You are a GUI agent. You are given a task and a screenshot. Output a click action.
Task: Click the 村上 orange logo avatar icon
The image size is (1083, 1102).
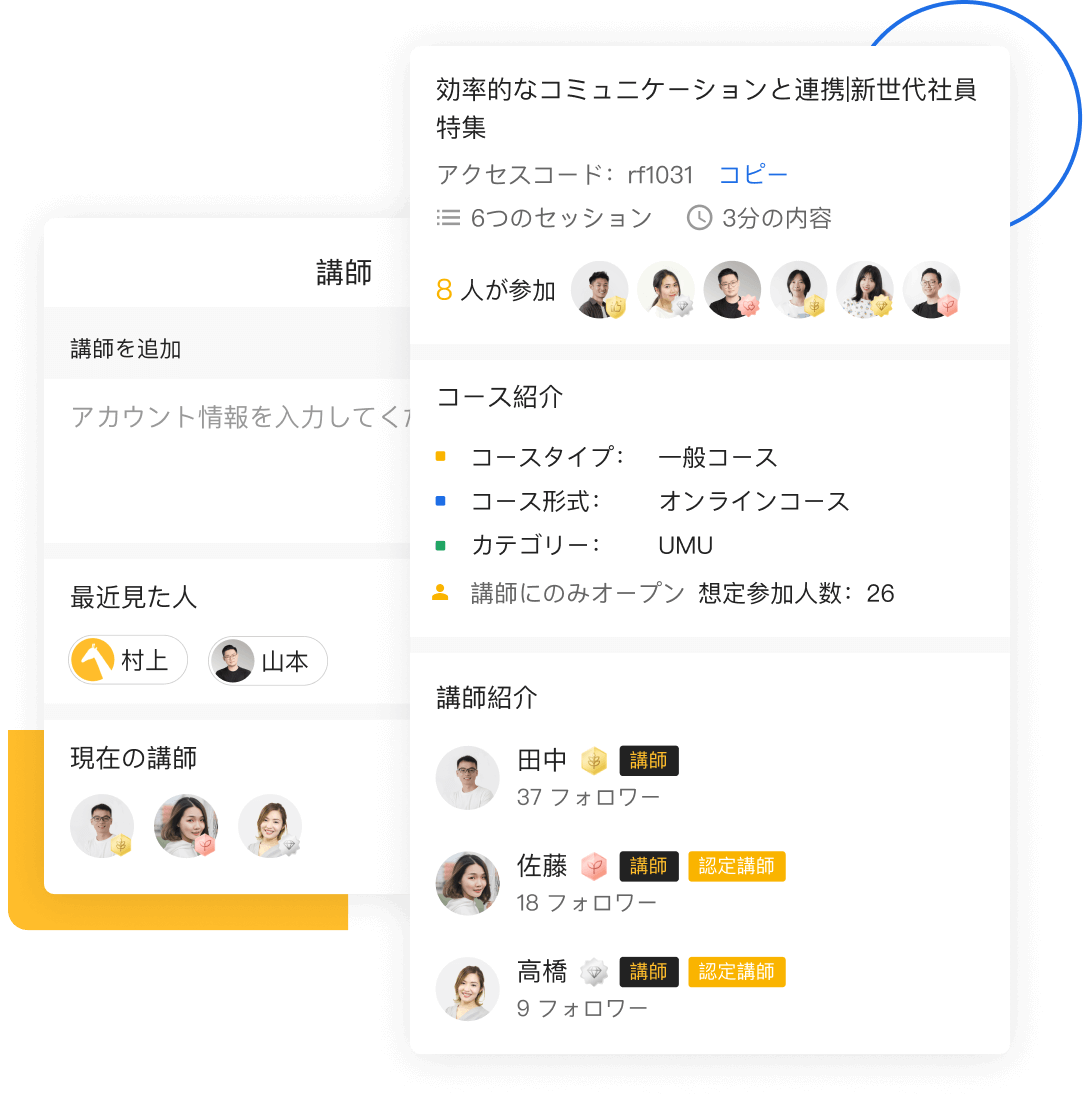93,660
